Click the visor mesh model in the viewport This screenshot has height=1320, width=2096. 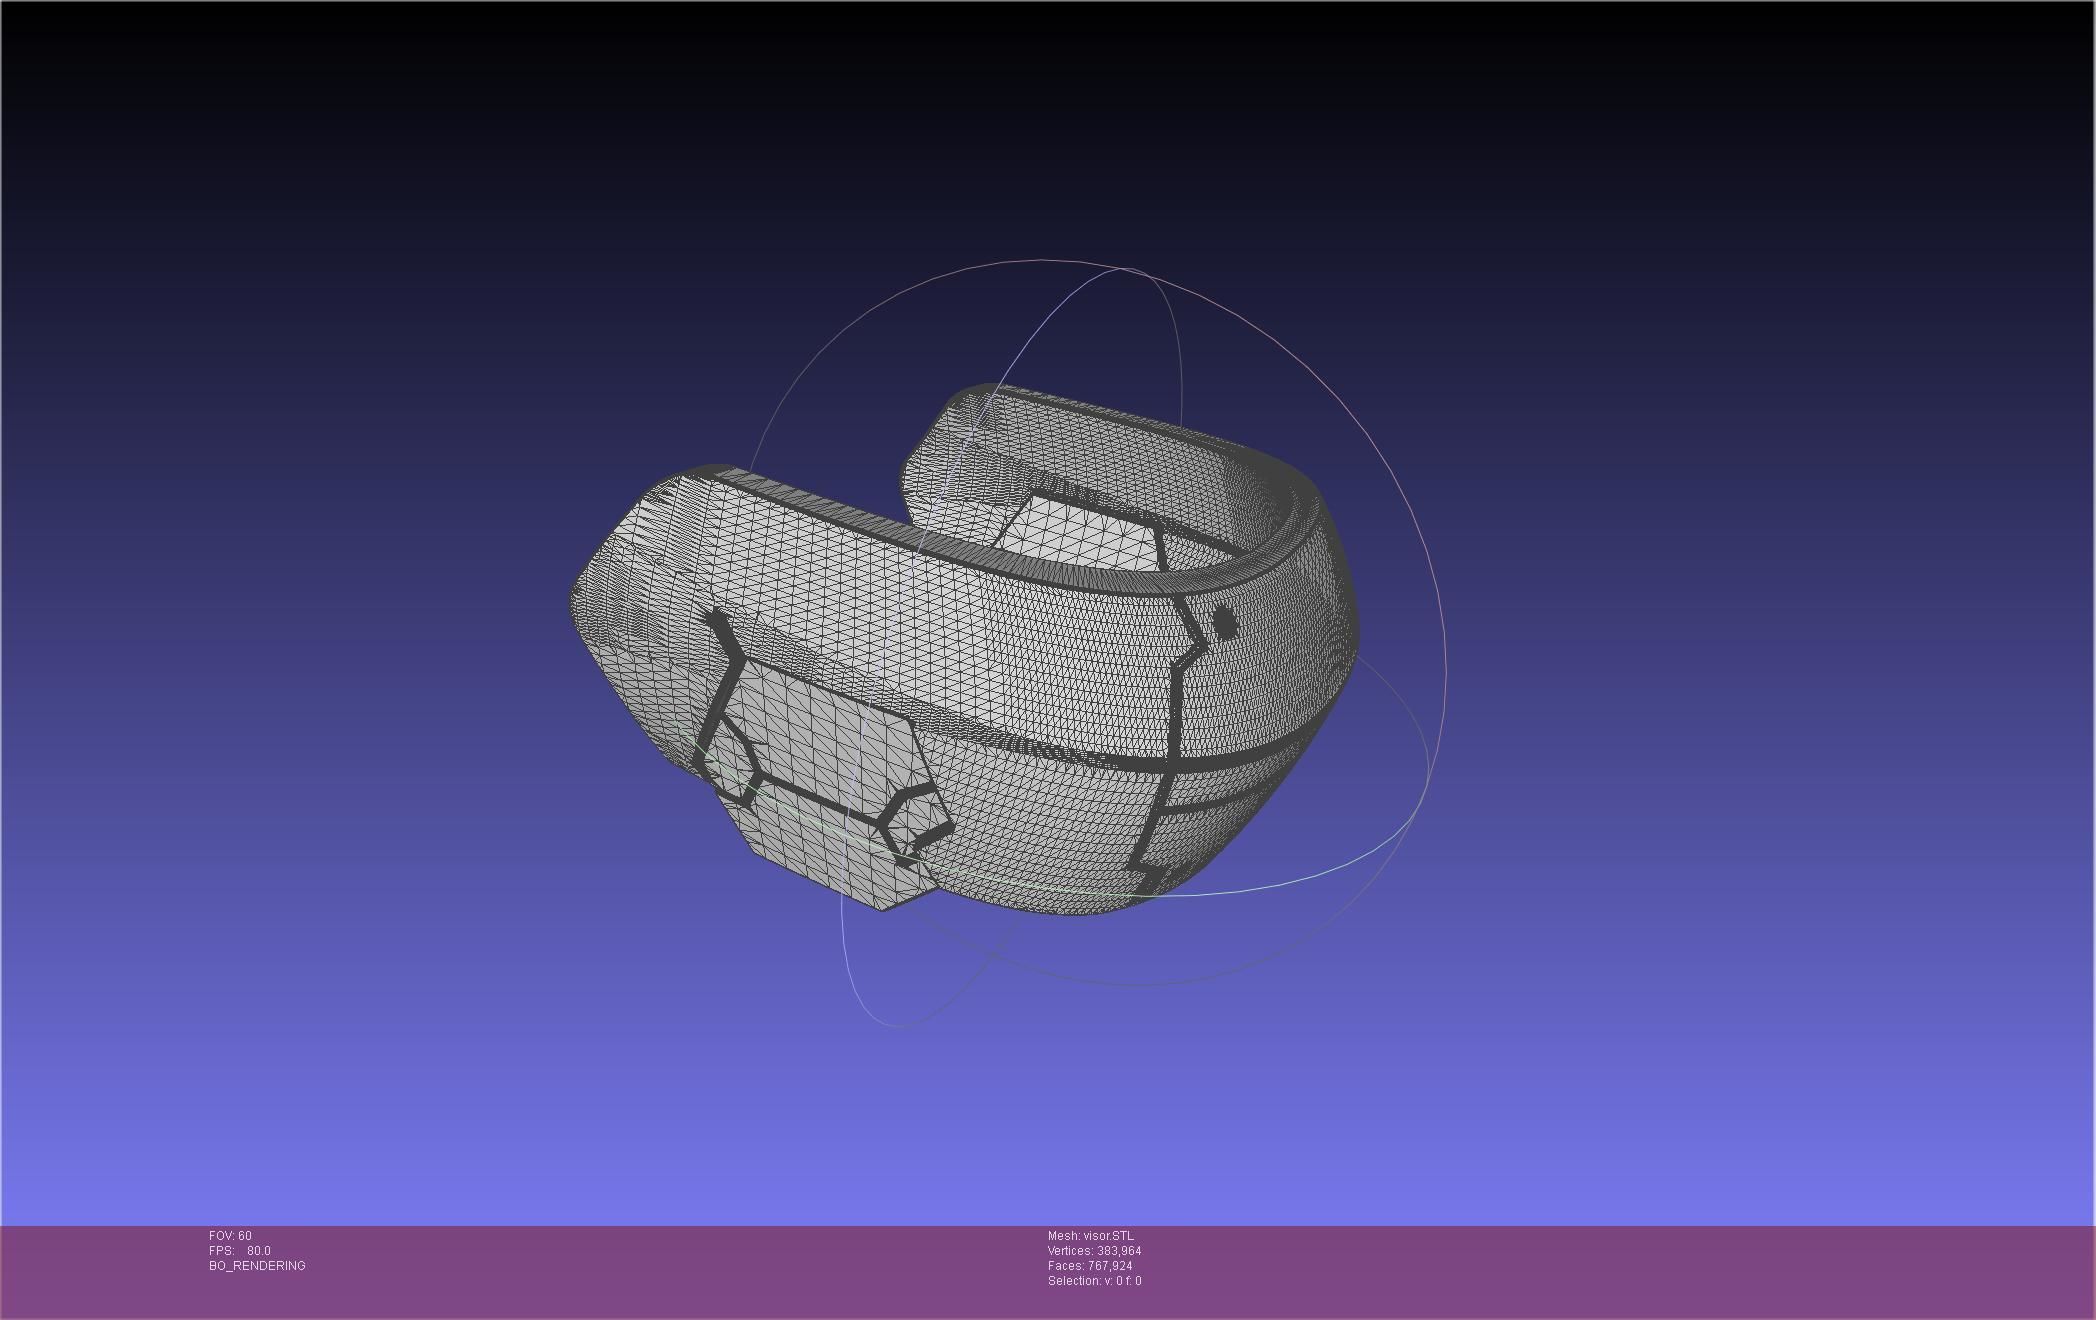pos(965,650)
